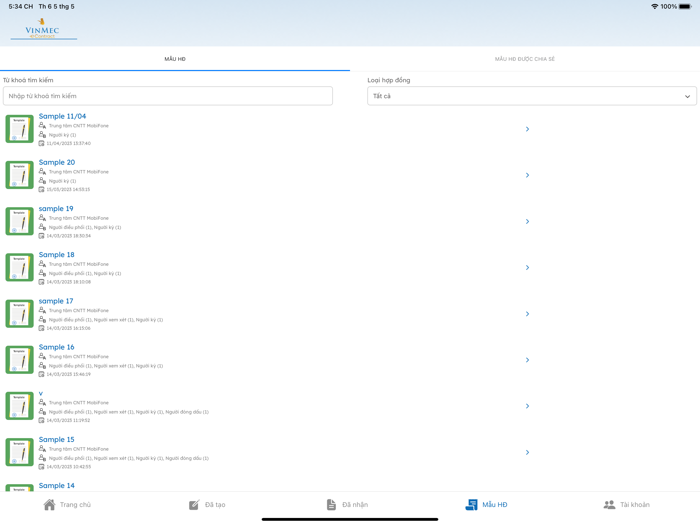Screen dimensions: 700x525
Task: Click Sample 16 Trung tâm CNTT MobiFone text
Action: click(79, 357)
